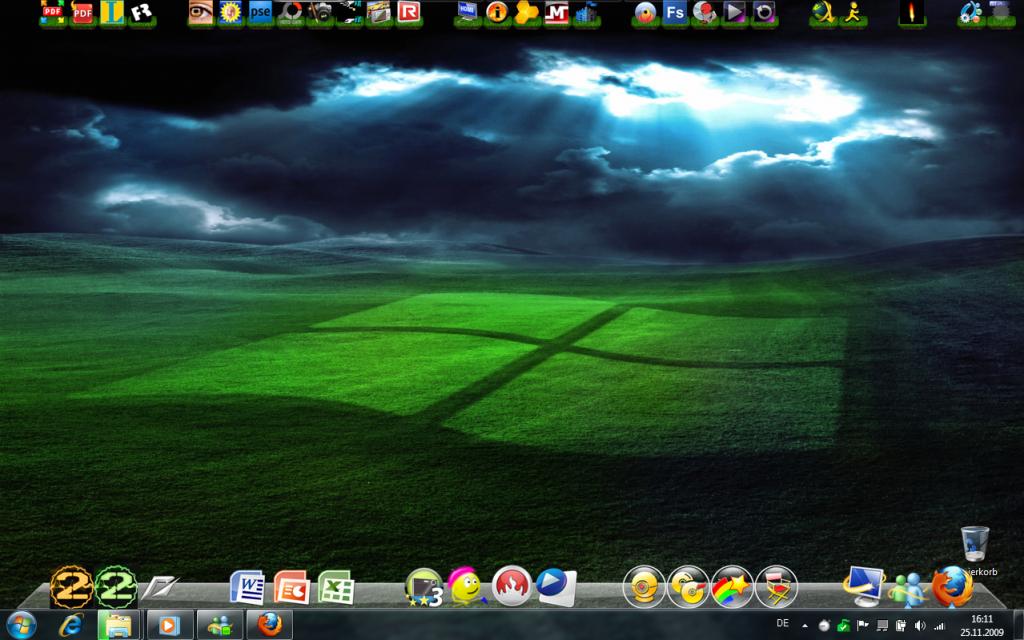This screenshot has width=1024, height=640.
Task: Launch Firefox from the bottom dock
Action: click(952, 586)
